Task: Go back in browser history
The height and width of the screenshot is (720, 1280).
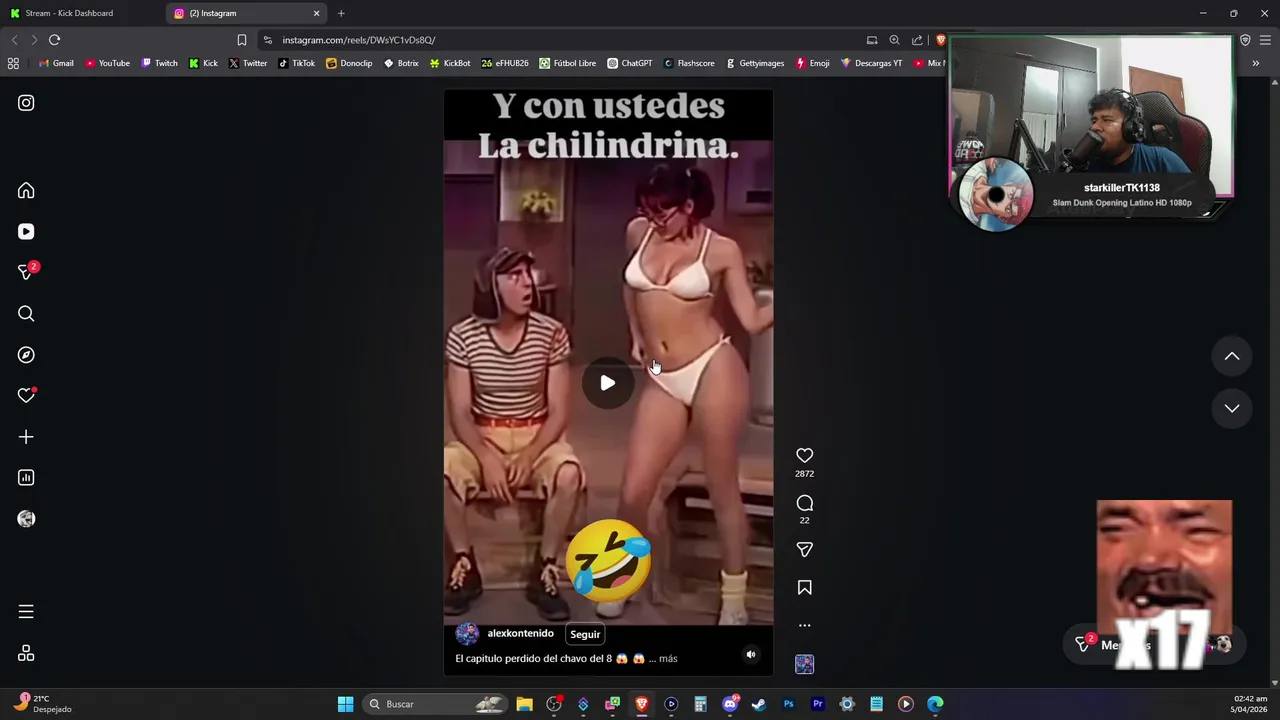Action: (x=14, y=40)
